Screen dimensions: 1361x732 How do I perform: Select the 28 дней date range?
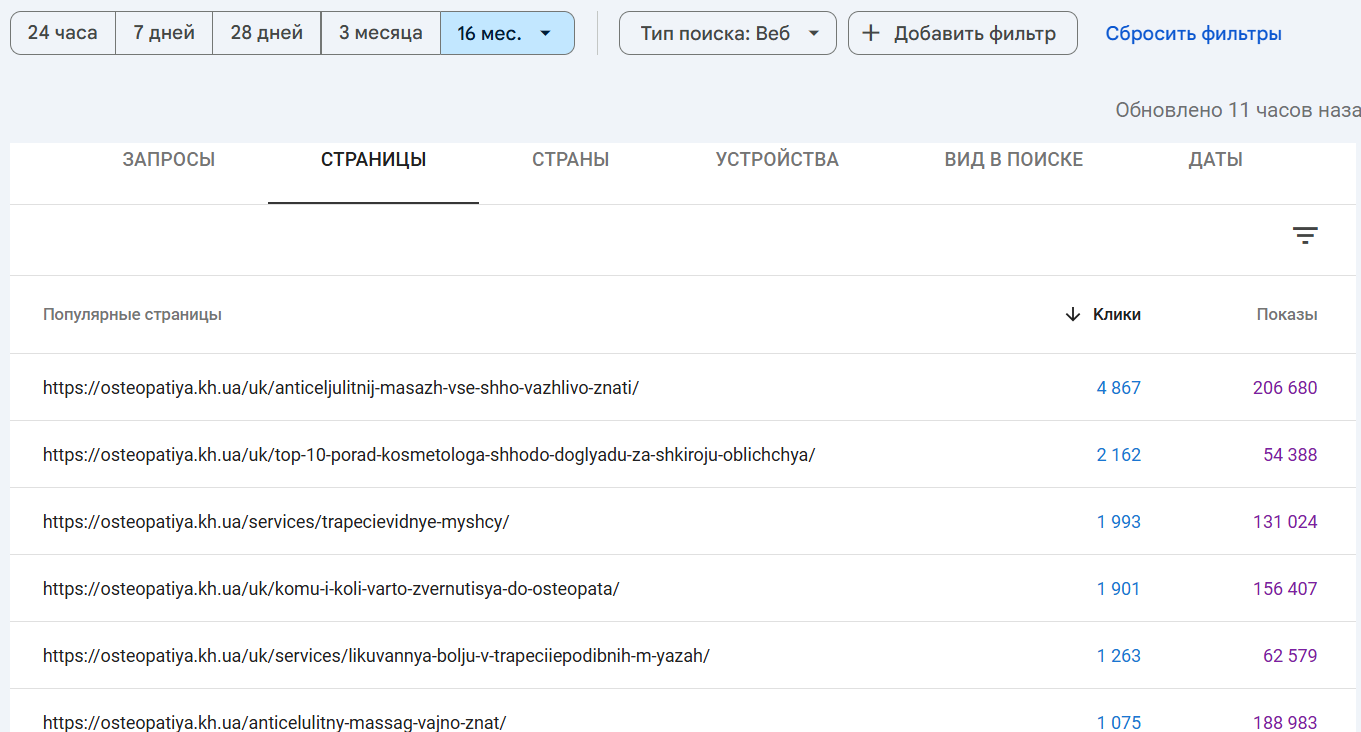point(267,33)
